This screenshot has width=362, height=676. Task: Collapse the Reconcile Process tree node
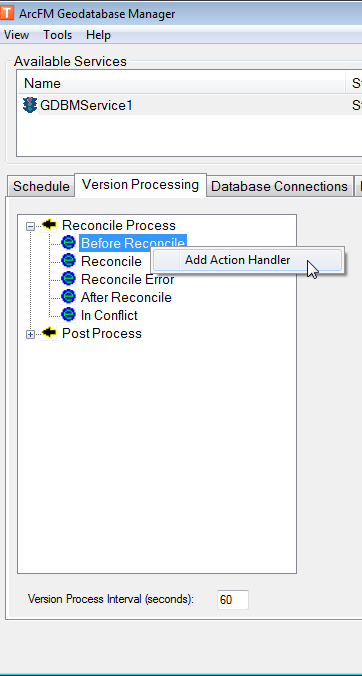click(x=30, y=226)
